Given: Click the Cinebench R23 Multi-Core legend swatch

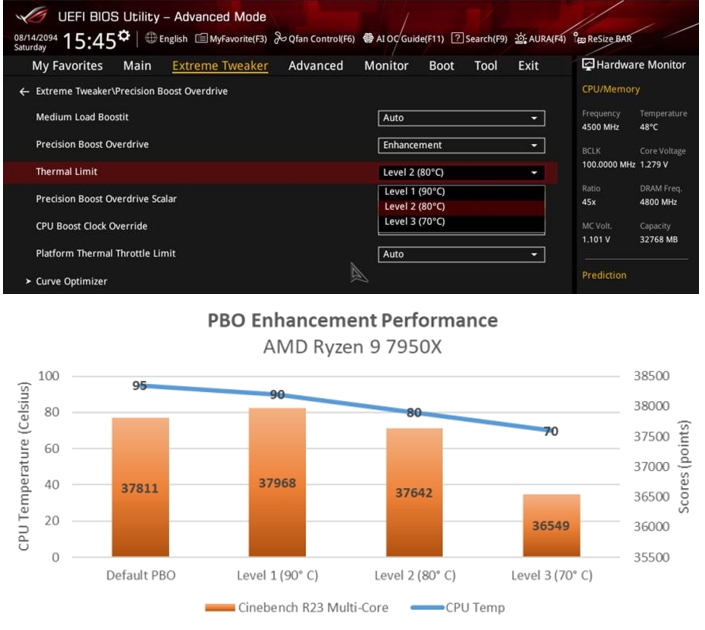Looking at the screenshot, I should (220, 608).
